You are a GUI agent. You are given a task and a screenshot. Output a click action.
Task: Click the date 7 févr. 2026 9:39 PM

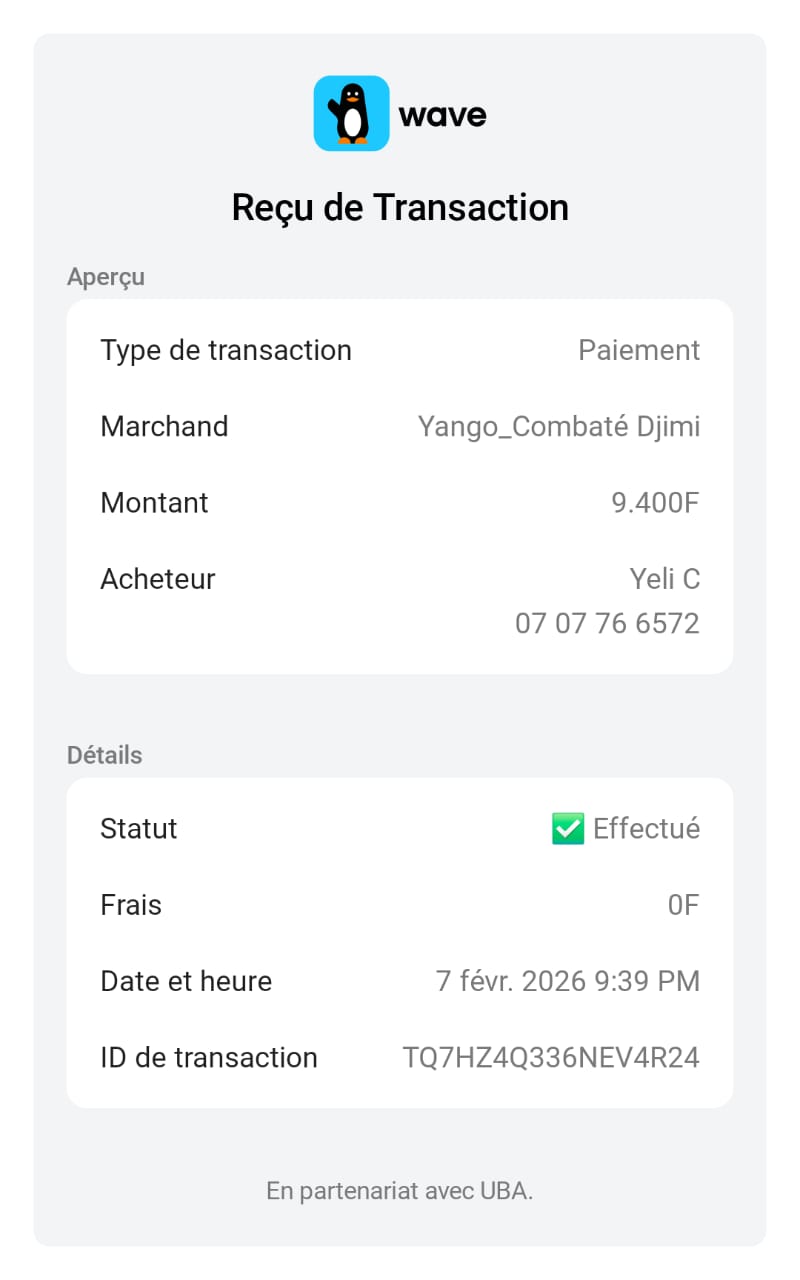pos(567,981)
